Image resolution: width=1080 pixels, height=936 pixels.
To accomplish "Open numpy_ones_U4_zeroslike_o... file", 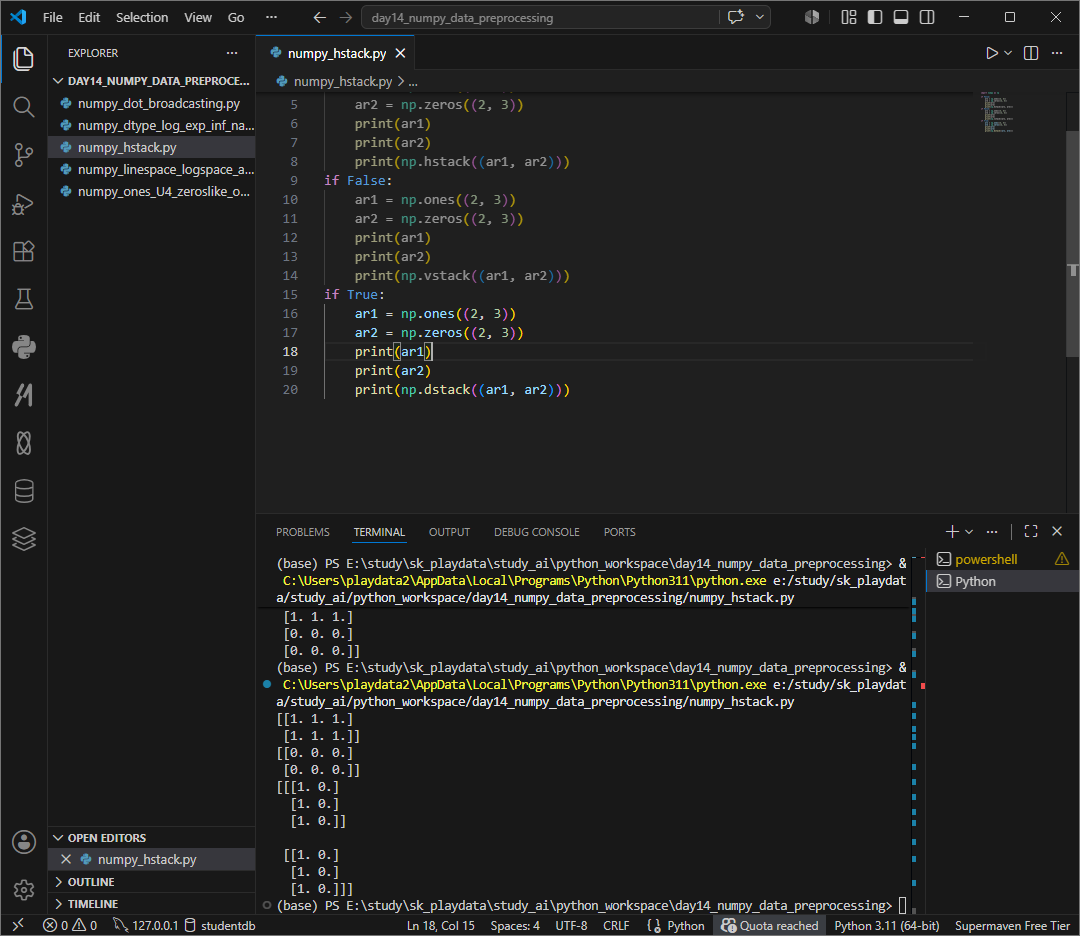I will coord(152,191).
